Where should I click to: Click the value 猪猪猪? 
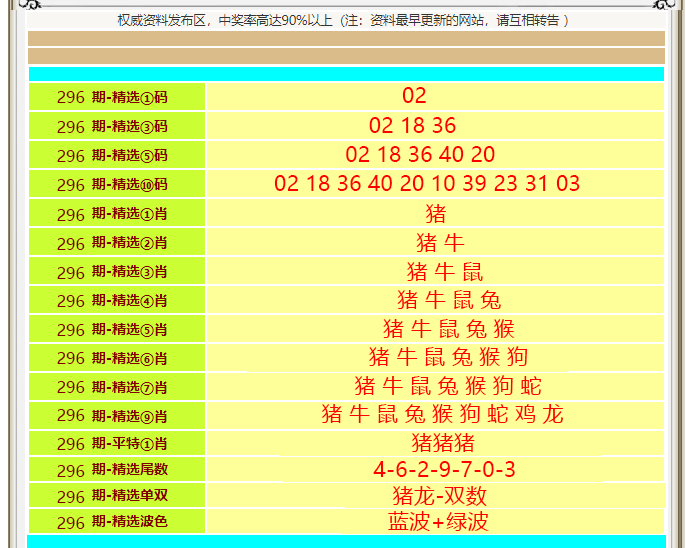443,443
